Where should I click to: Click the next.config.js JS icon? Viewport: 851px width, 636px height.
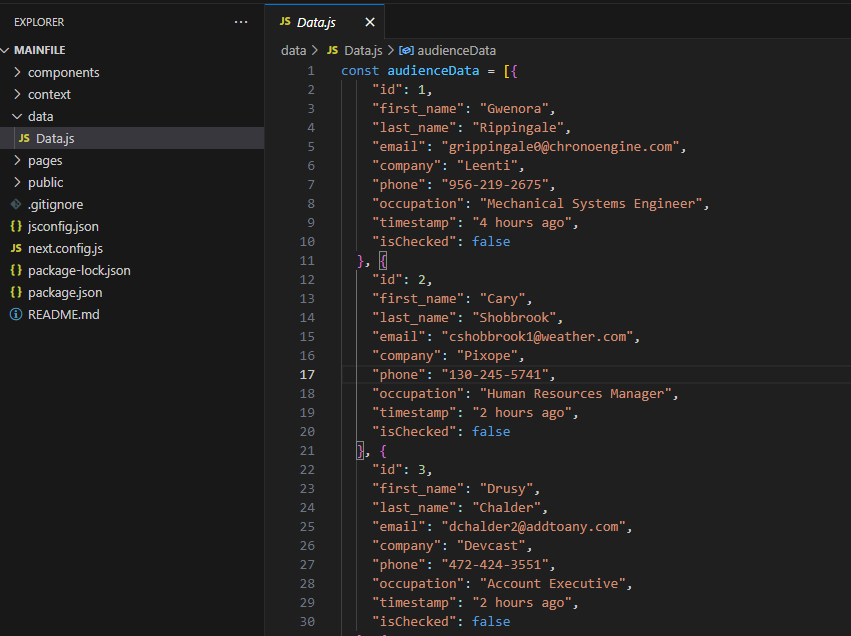click(16, 248)
